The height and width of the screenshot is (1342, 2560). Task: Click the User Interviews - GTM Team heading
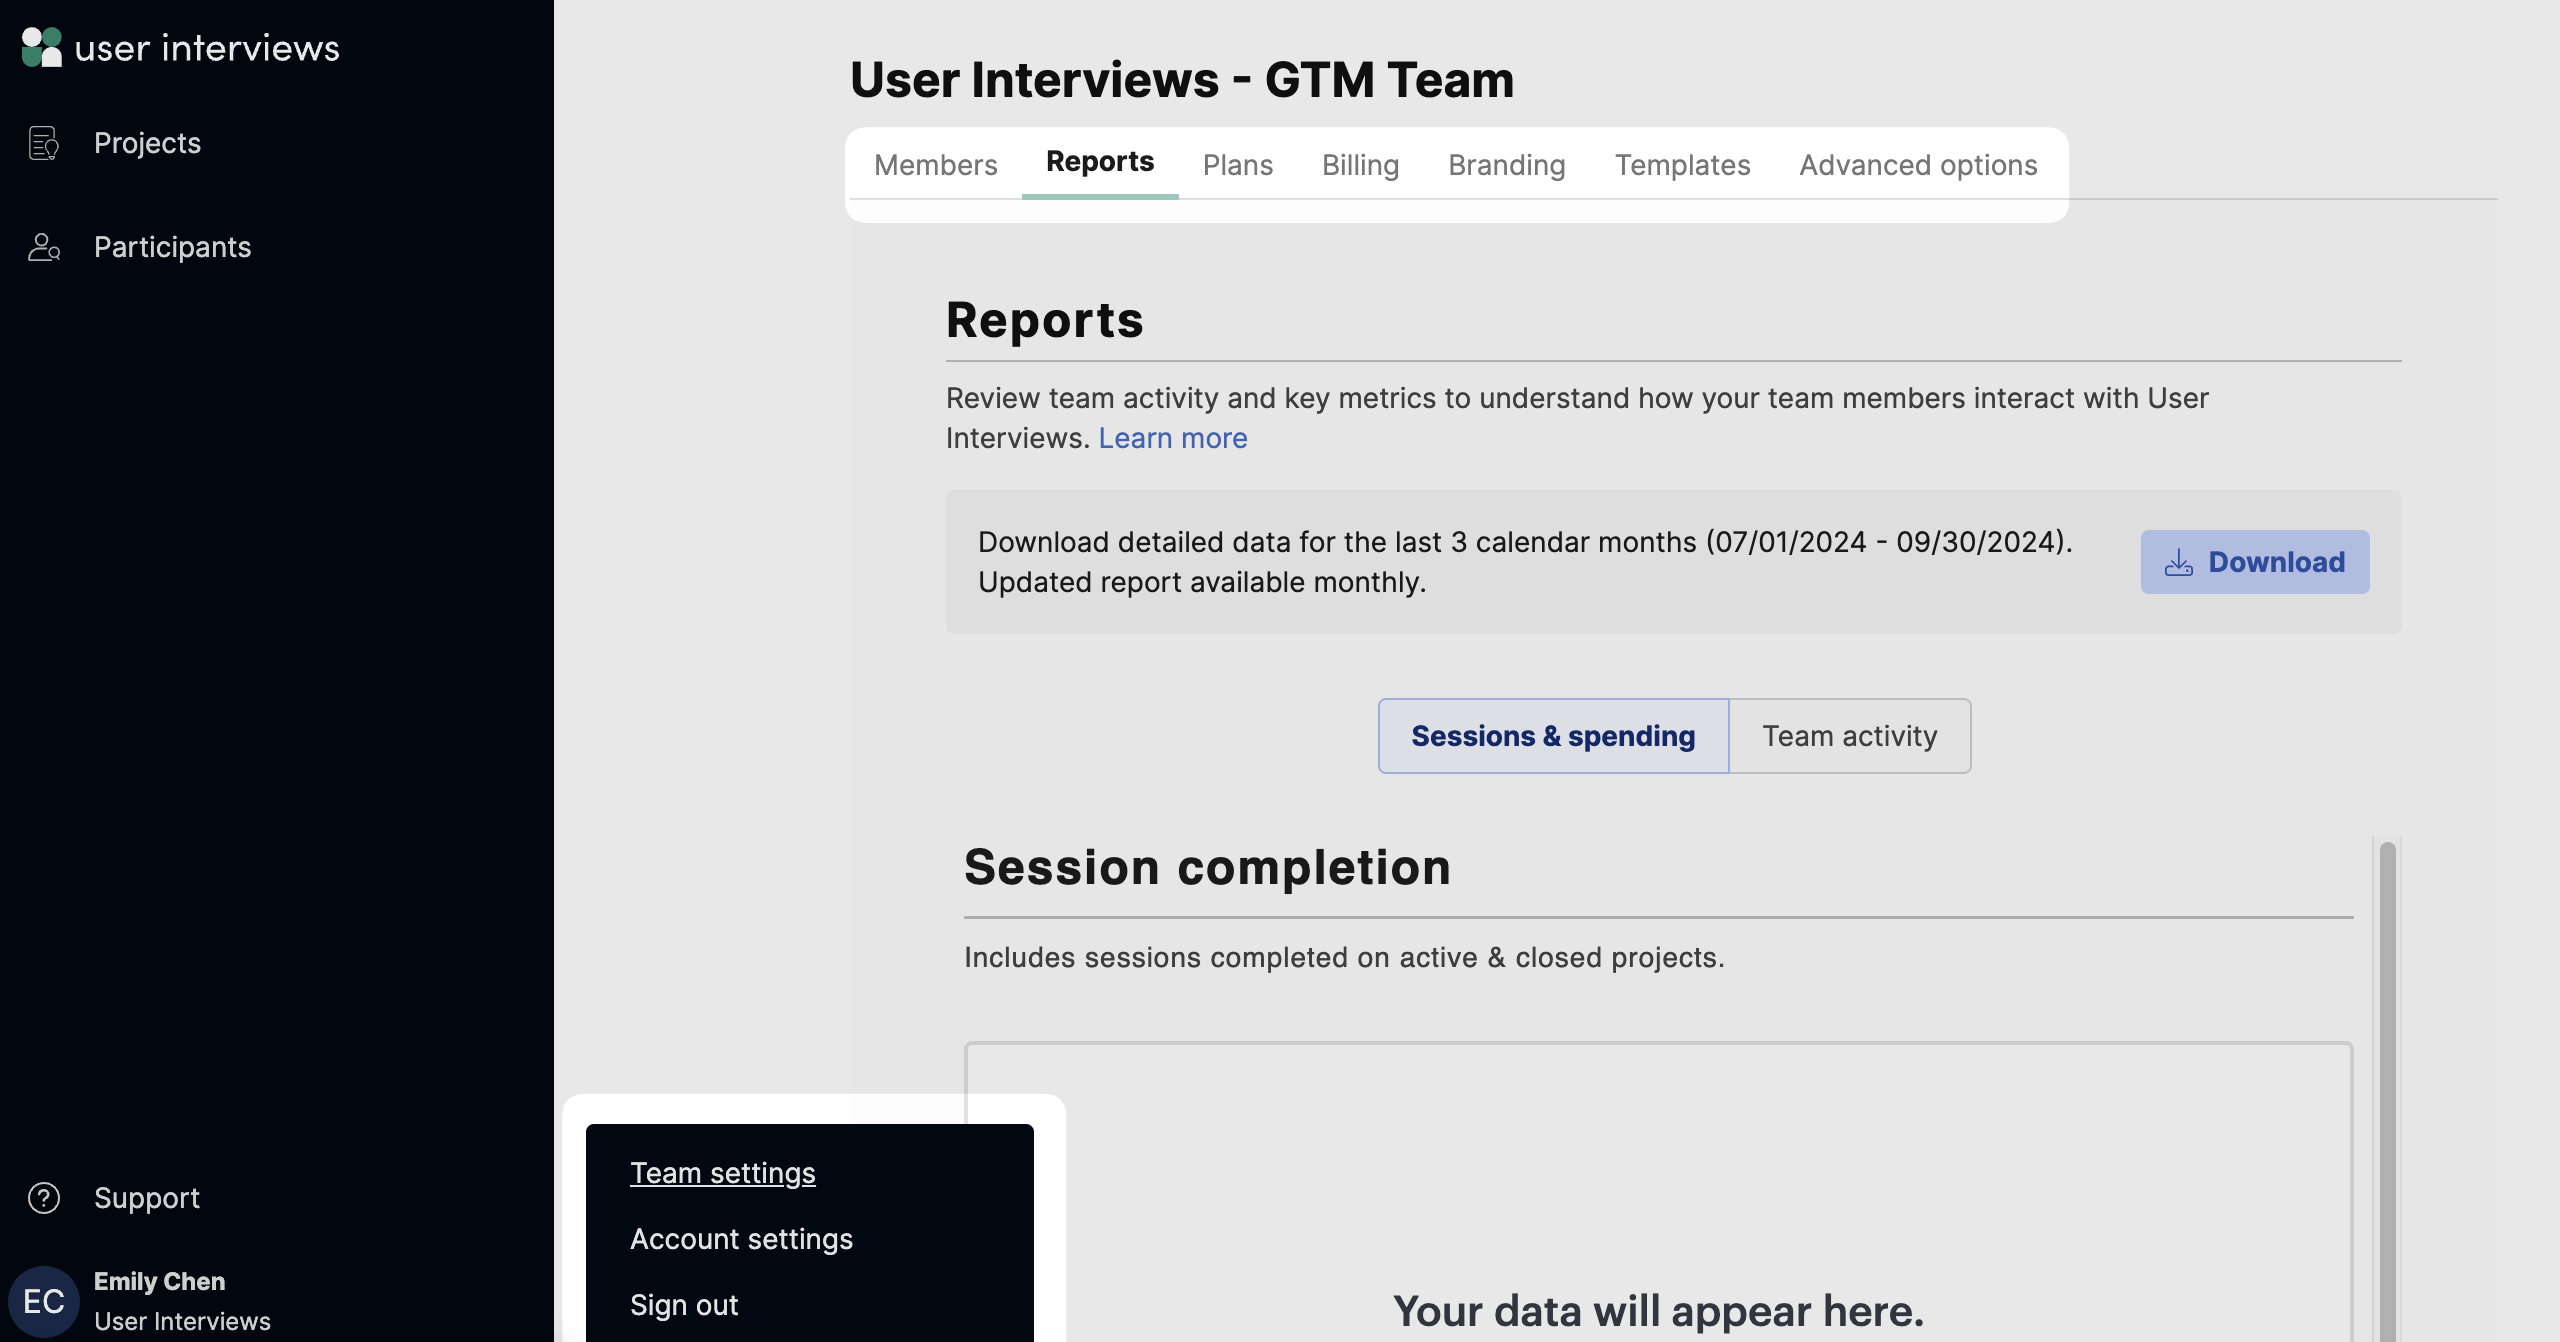(x=1182, y=79)
